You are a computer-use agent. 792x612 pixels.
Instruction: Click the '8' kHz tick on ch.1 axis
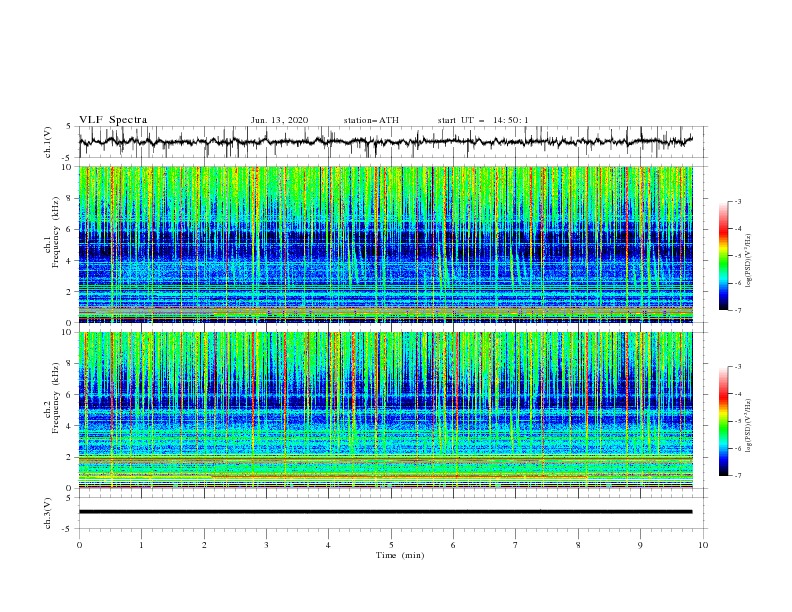pos(70,198)
